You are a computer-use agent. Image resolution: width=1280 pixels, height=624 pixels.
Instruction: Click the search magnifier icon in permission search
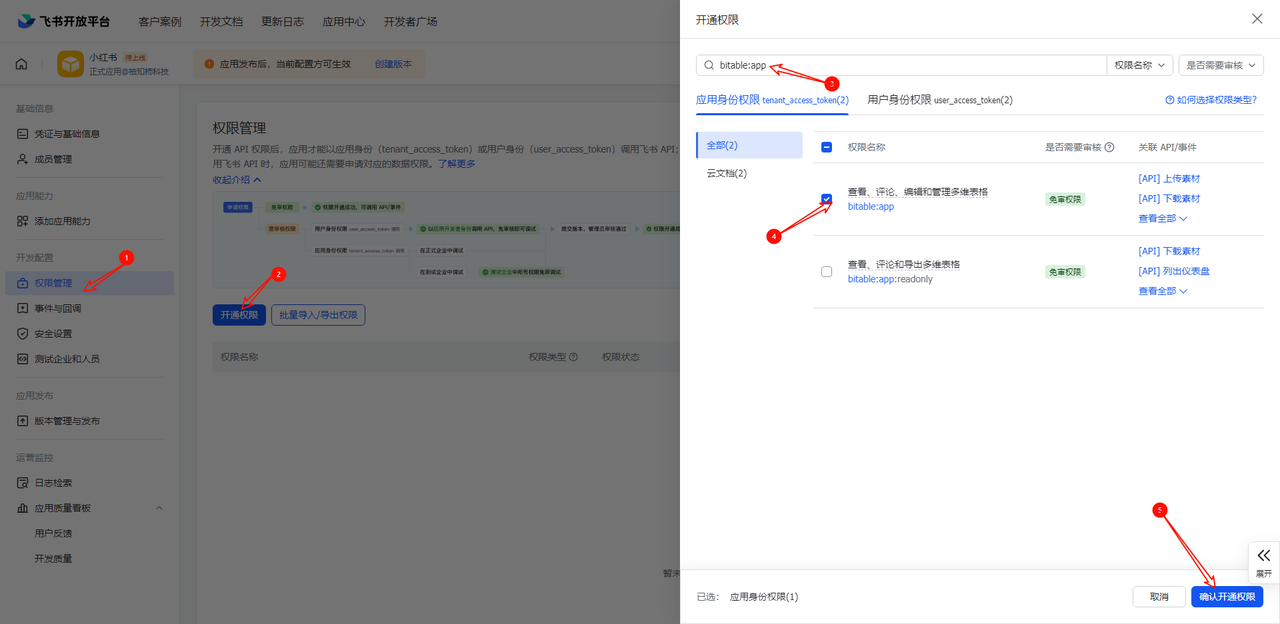(x=709, y=65)
